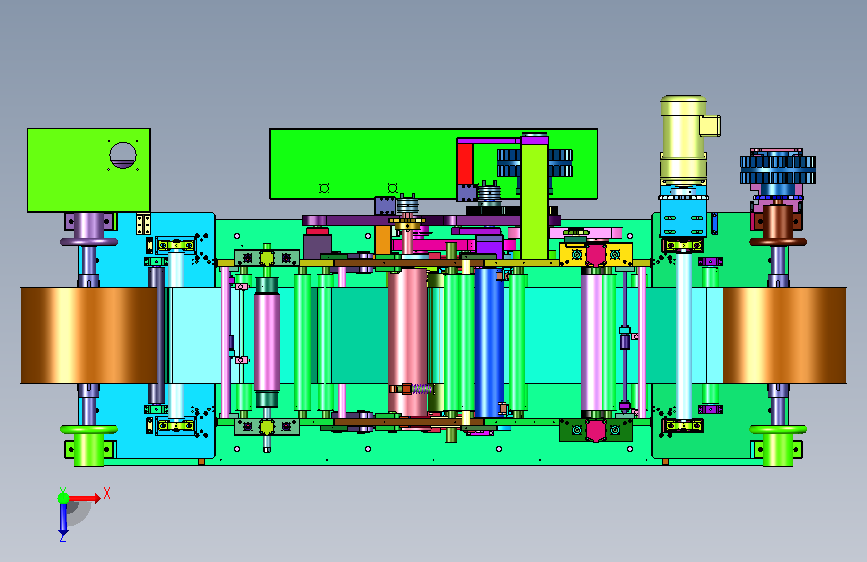Select the beige hinge on cyan plate
The image size is (867, 562).
pos(144,225)
